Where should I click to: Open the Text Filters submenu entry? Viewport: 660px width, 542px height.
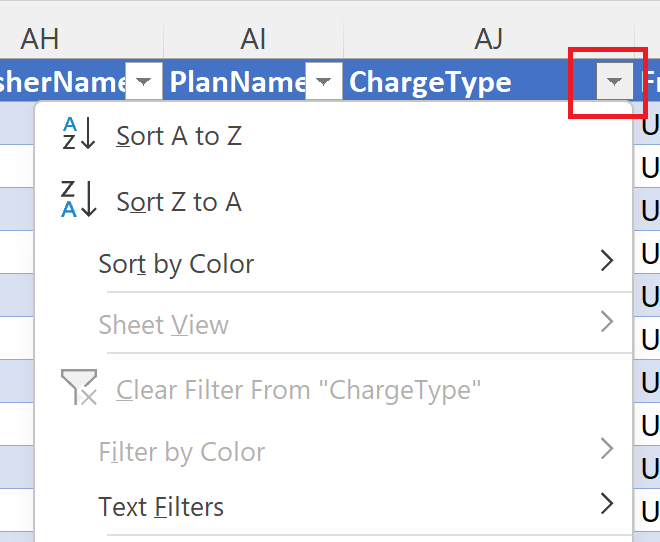[161, 507]
